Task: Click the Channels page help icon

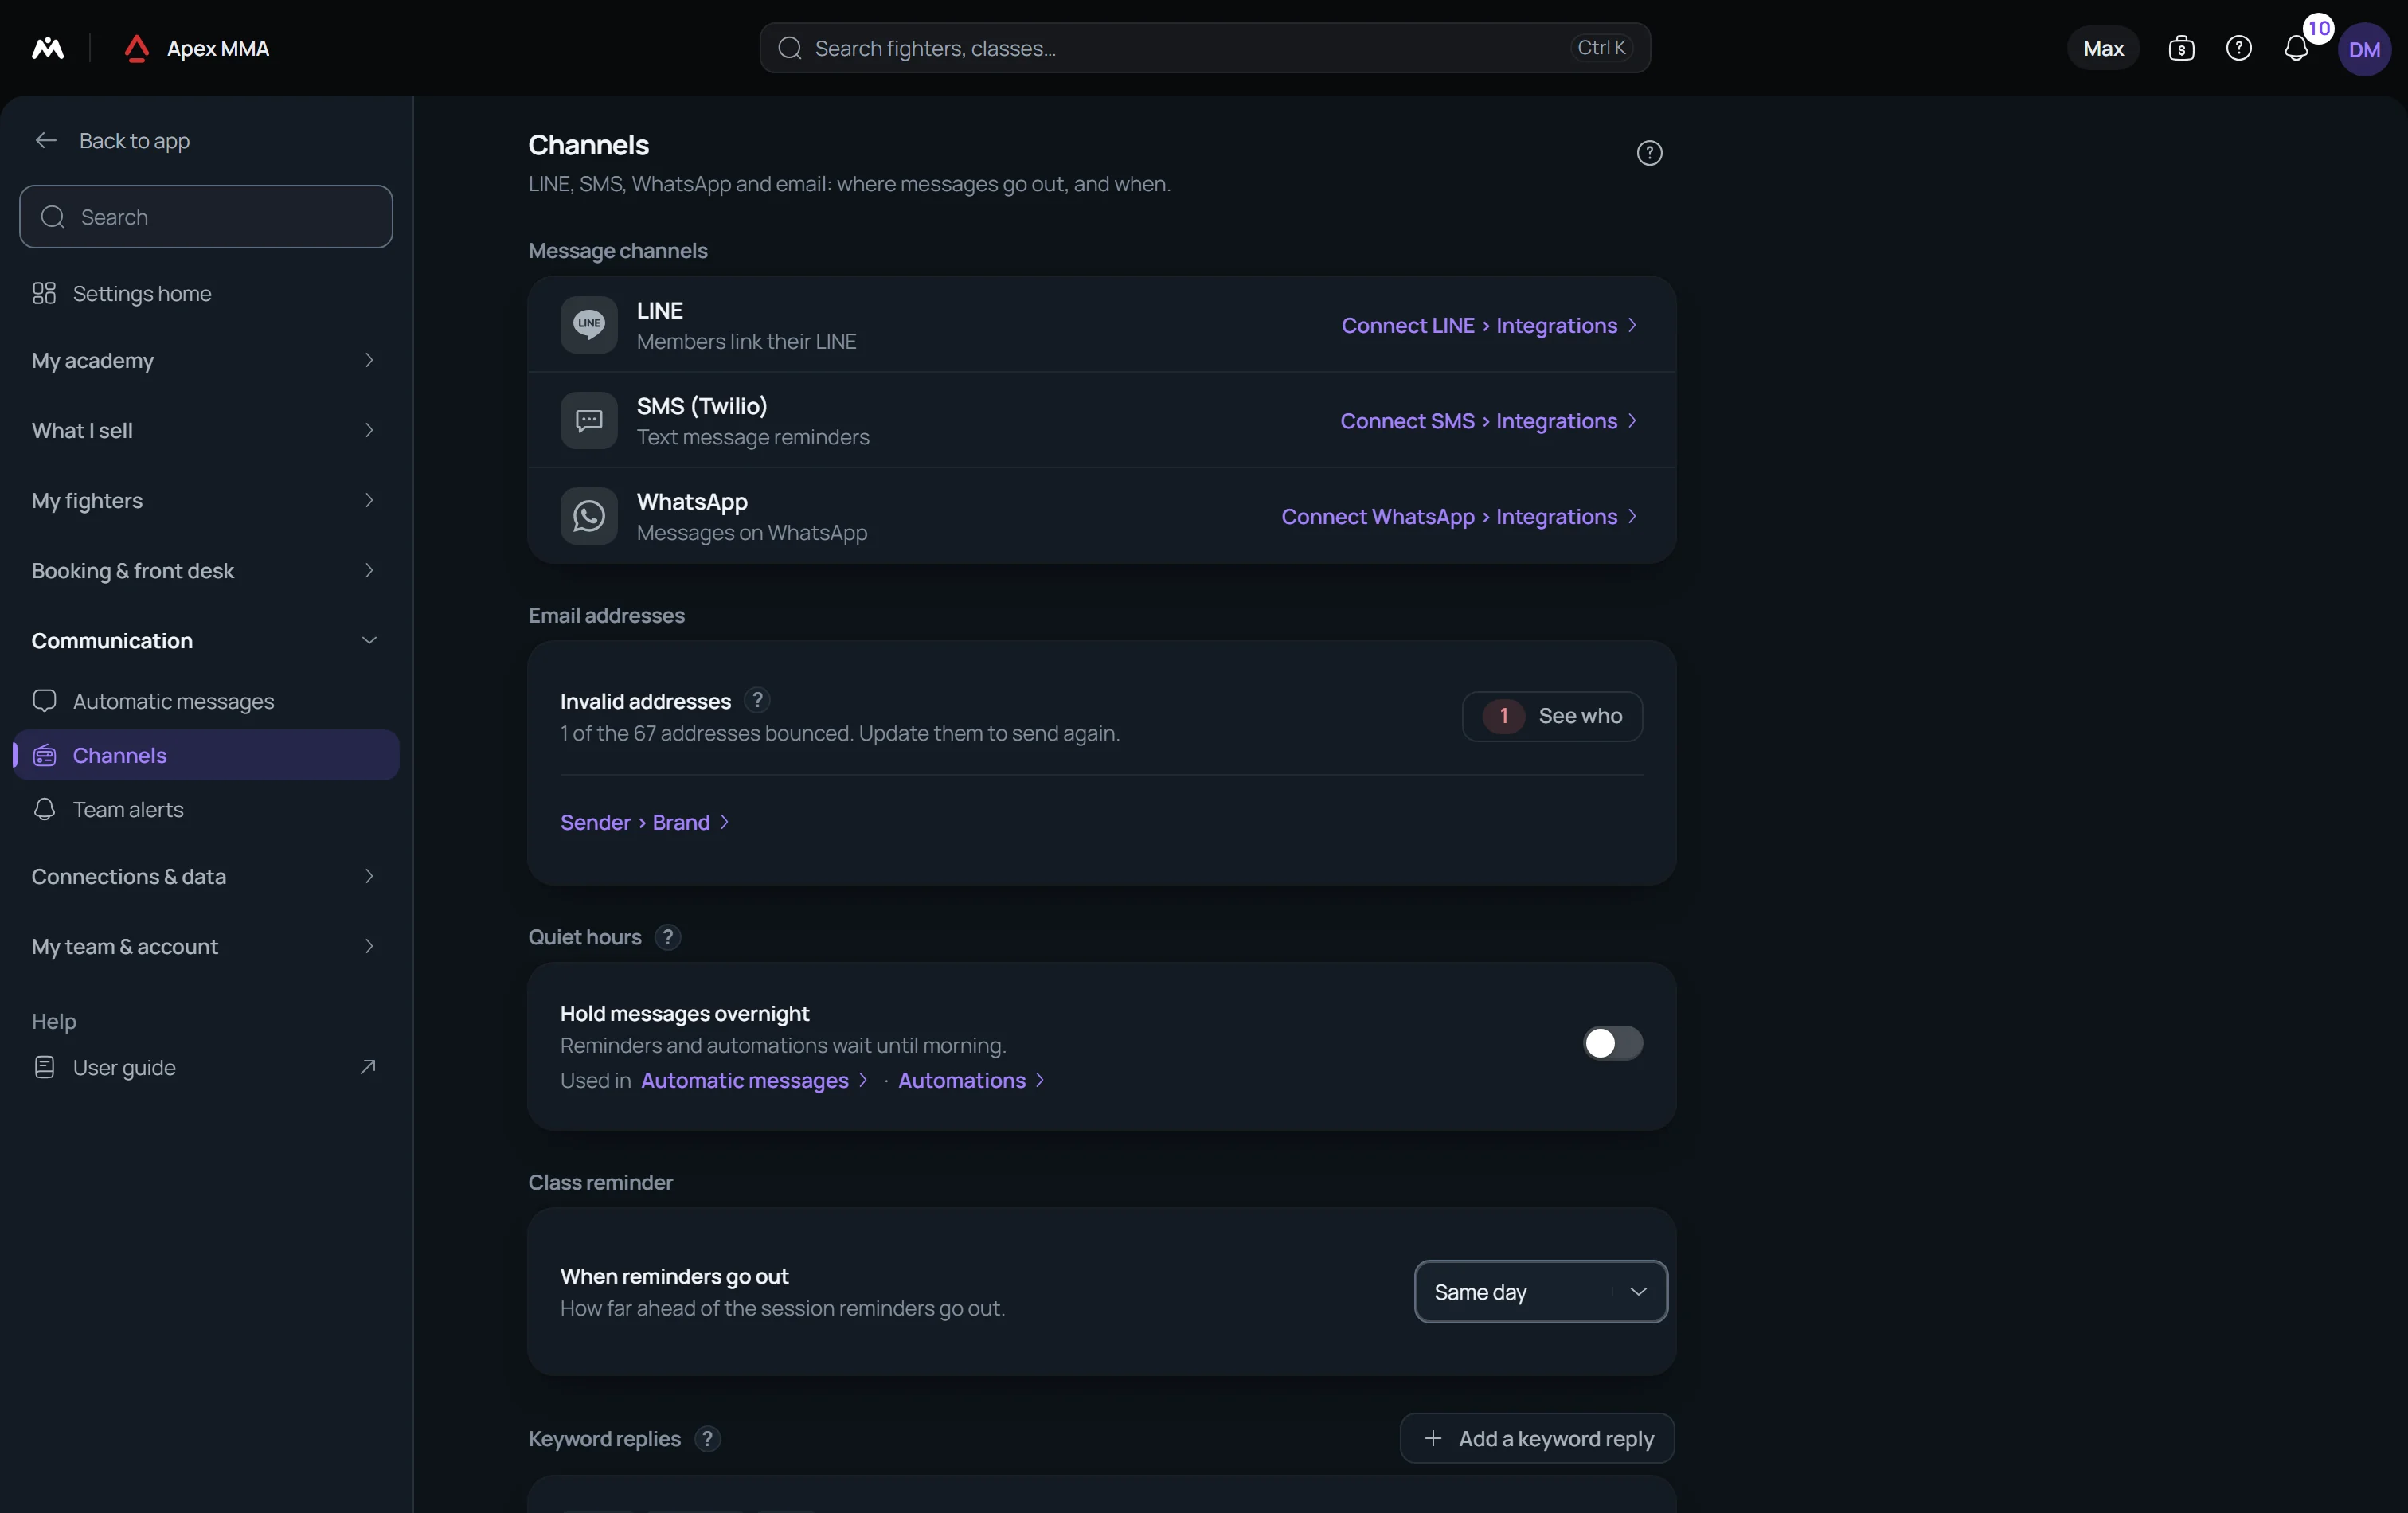Action: coord(1649,153)
